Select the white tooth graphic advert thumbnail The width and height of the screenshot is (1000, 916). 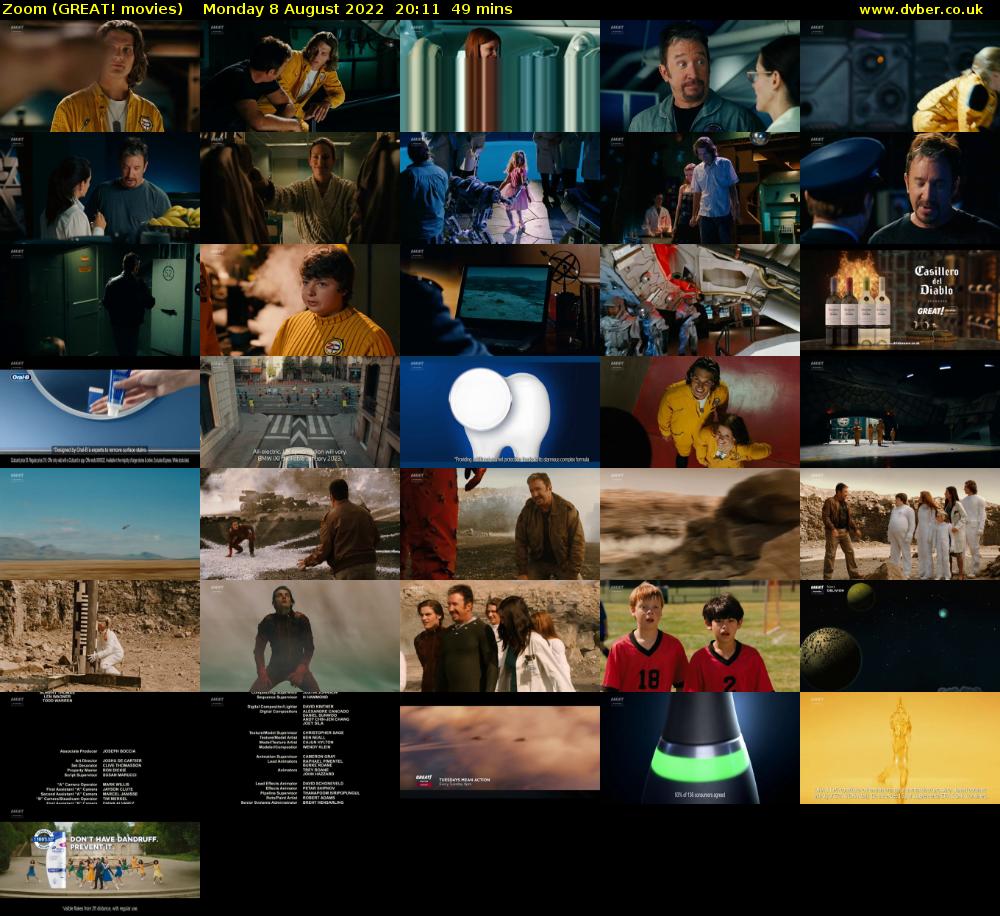point(499,412)
